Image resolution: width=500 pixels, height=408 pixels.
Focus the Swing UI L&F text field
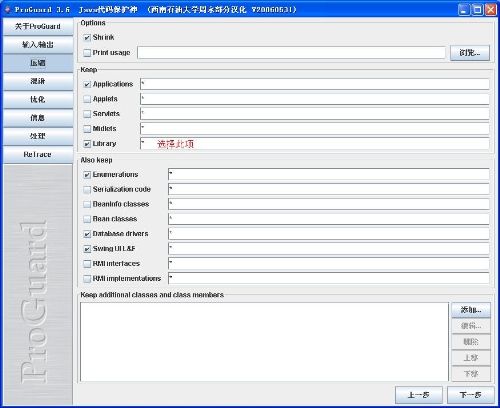329,249
